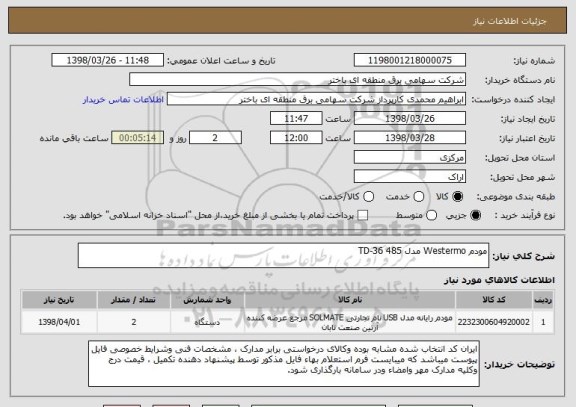The width and height of the screenshot is (576, 407).
Task: Click the quantity cell showing 2 in the goods table
Action: 134,322
